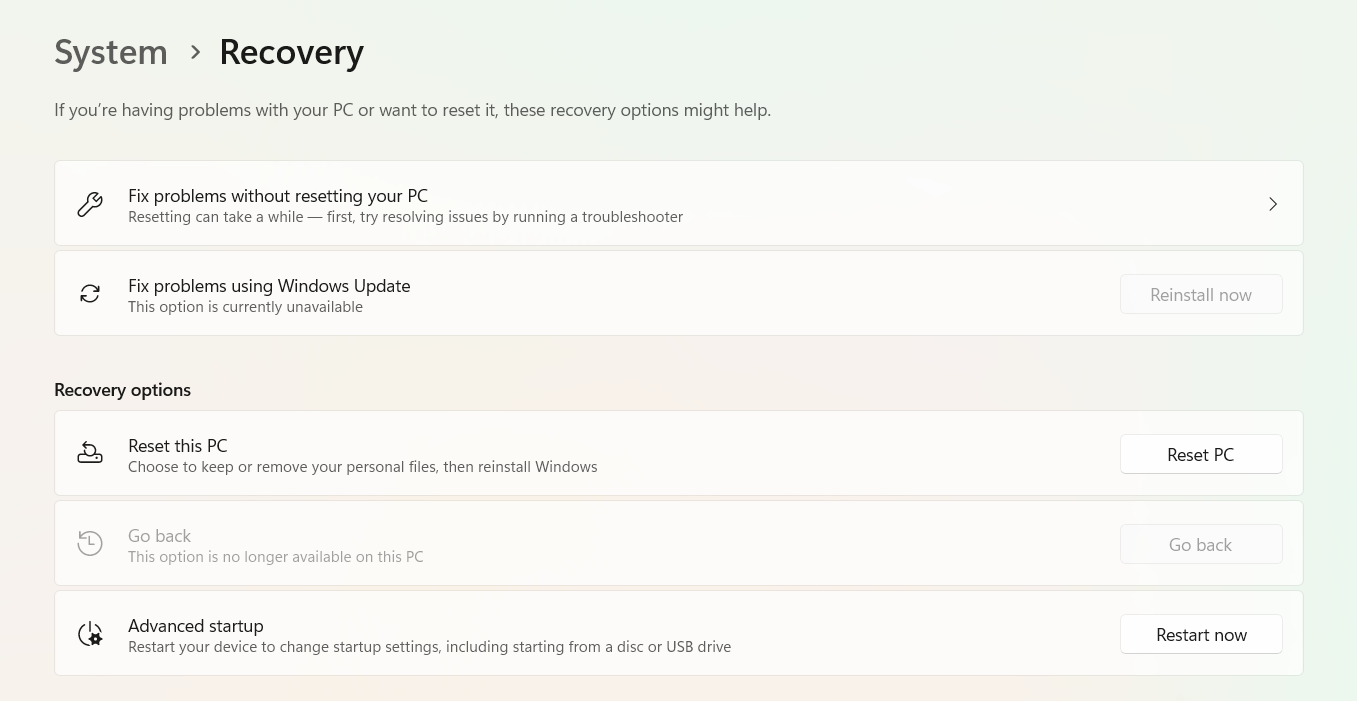The height and width of the screenshot is (701, 1357).
Task: Click the Advanced startup power gear icon
Action: [x=90, y=634]
